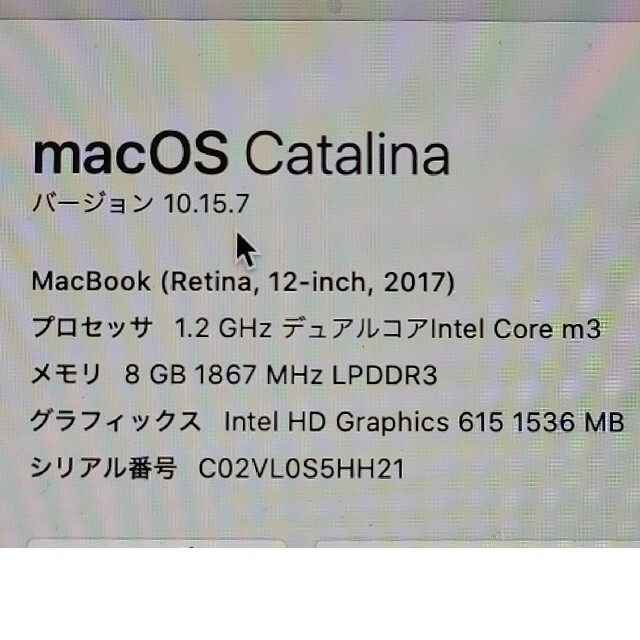The height and width of the screenshot is (640, 640).
Task: Click the グラフィックス label
Action: (x=116, y=420)
